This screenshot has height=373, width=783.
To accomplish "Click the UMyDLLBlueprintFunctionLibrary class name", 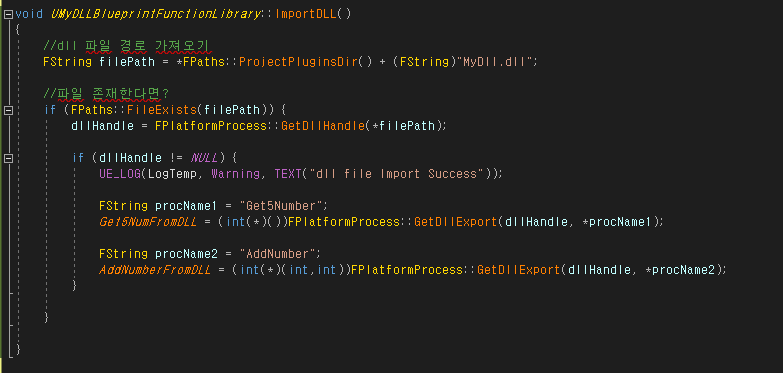I will pyautogui.click(x=155, y=14).
